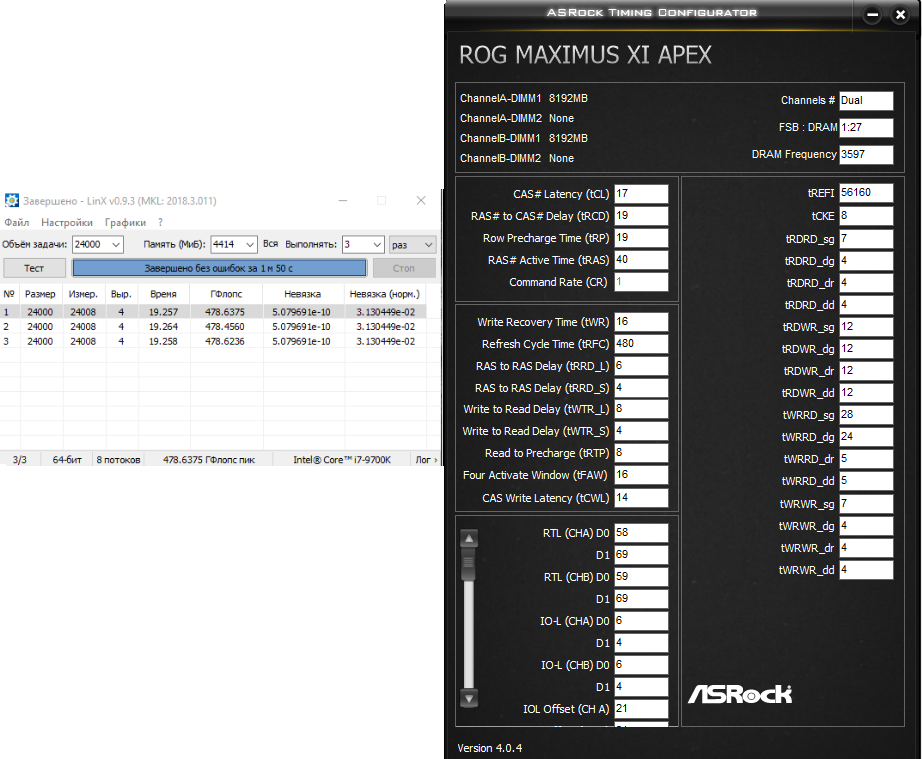Click the tRCD value field
Screen dimensions: 922x759
click(641, 216)
